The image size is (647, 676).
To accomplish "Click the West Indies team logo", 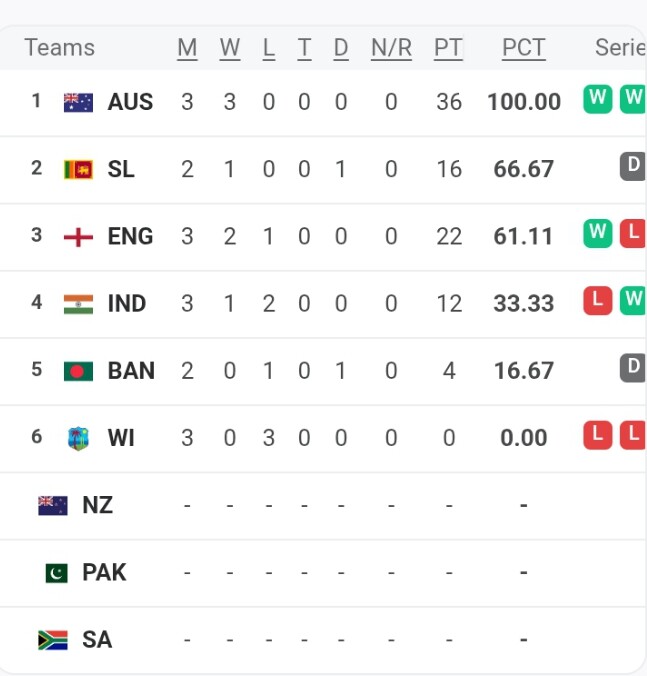I will tap(78, 438).
